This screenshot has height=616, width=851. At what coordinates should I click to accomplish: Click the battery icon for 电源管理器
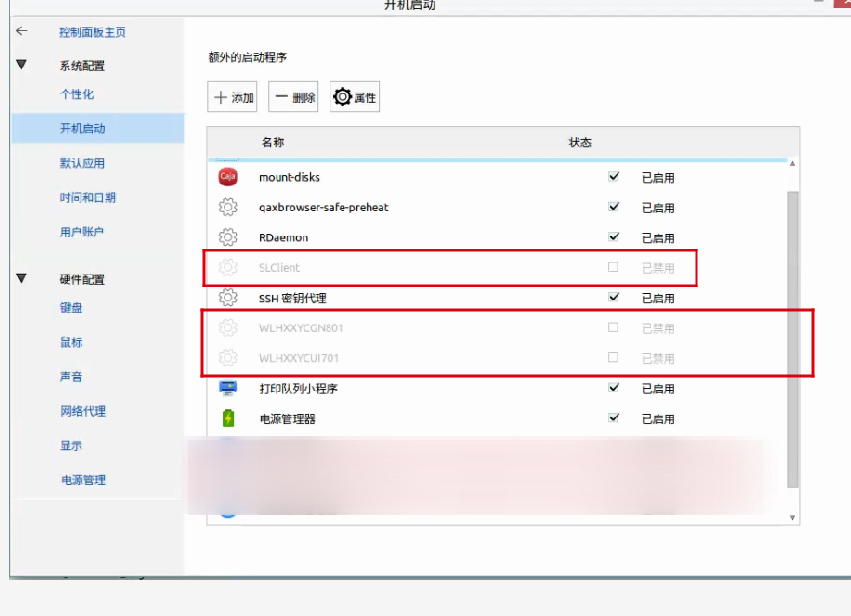[x=227, y=418]
